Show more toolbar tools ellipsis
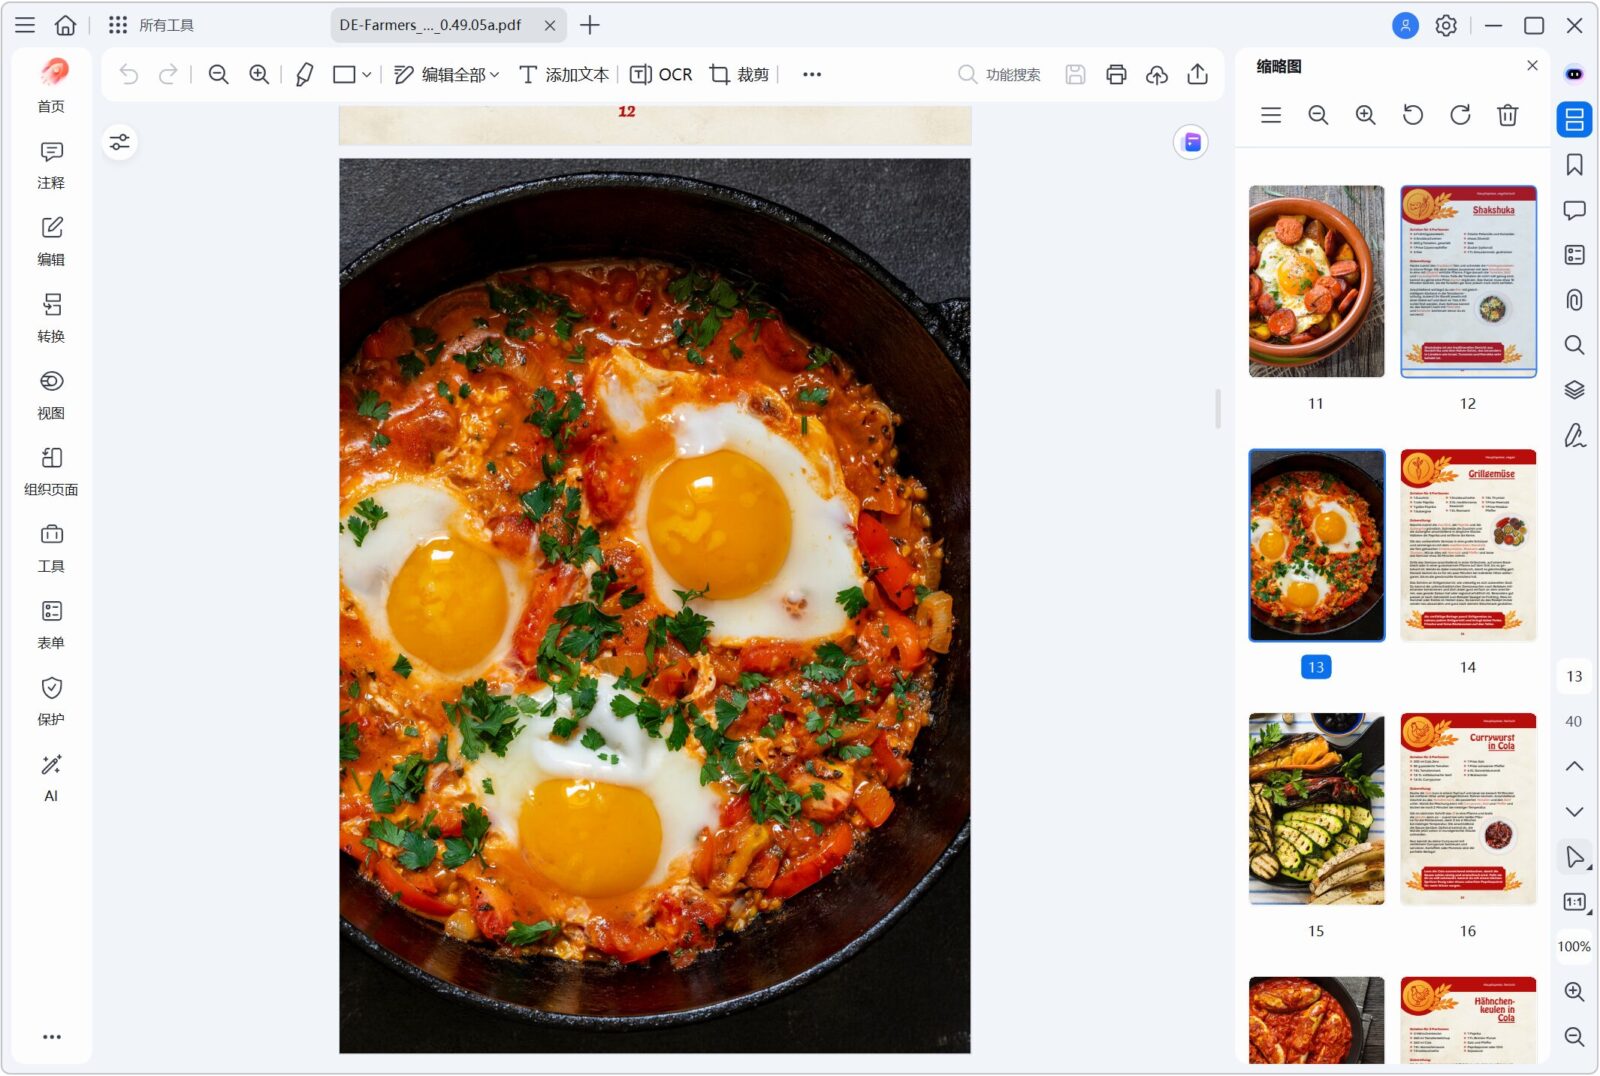Screen dimensions: 1600x1076 coord(812,75)
